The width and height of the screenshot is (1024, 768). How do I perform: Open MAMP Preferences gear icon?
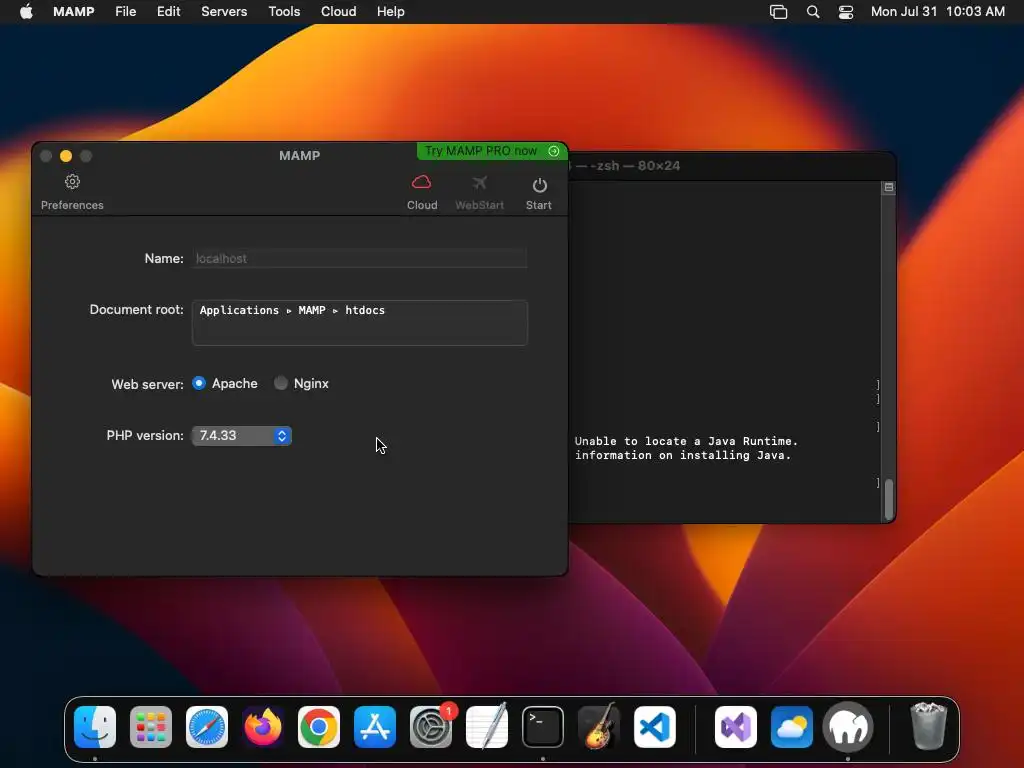coord(72,182)
